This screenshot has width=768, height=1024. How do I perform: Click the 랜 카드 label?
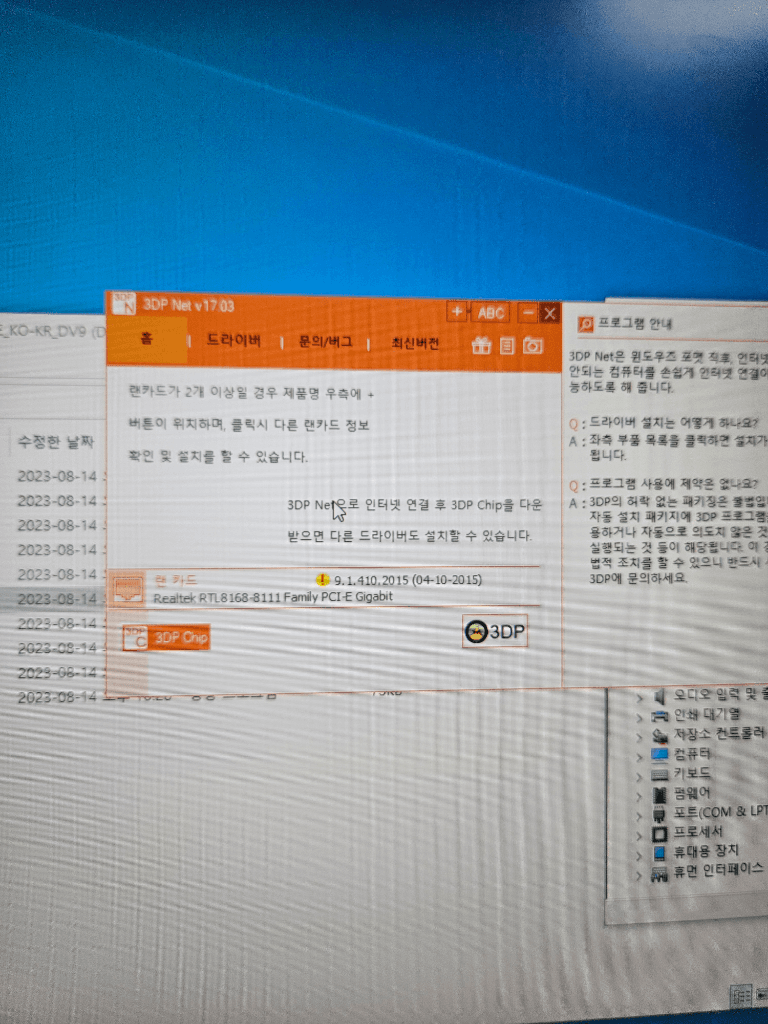(x=176, y=579)
